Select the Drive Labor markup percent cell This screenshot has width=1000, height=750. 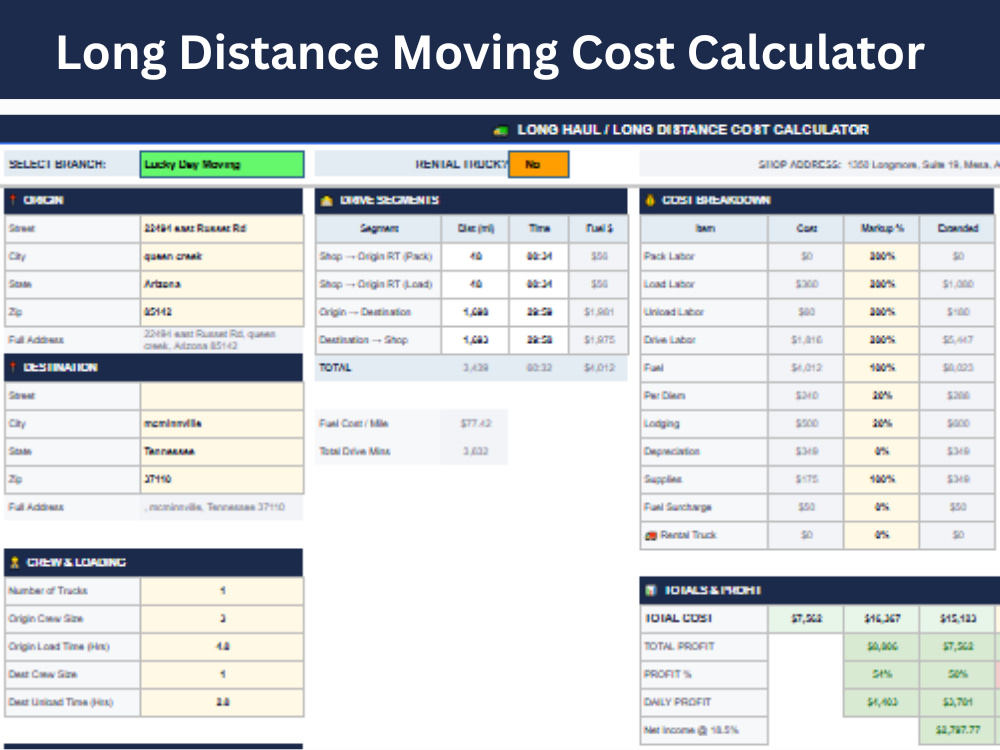pos(881,340)
